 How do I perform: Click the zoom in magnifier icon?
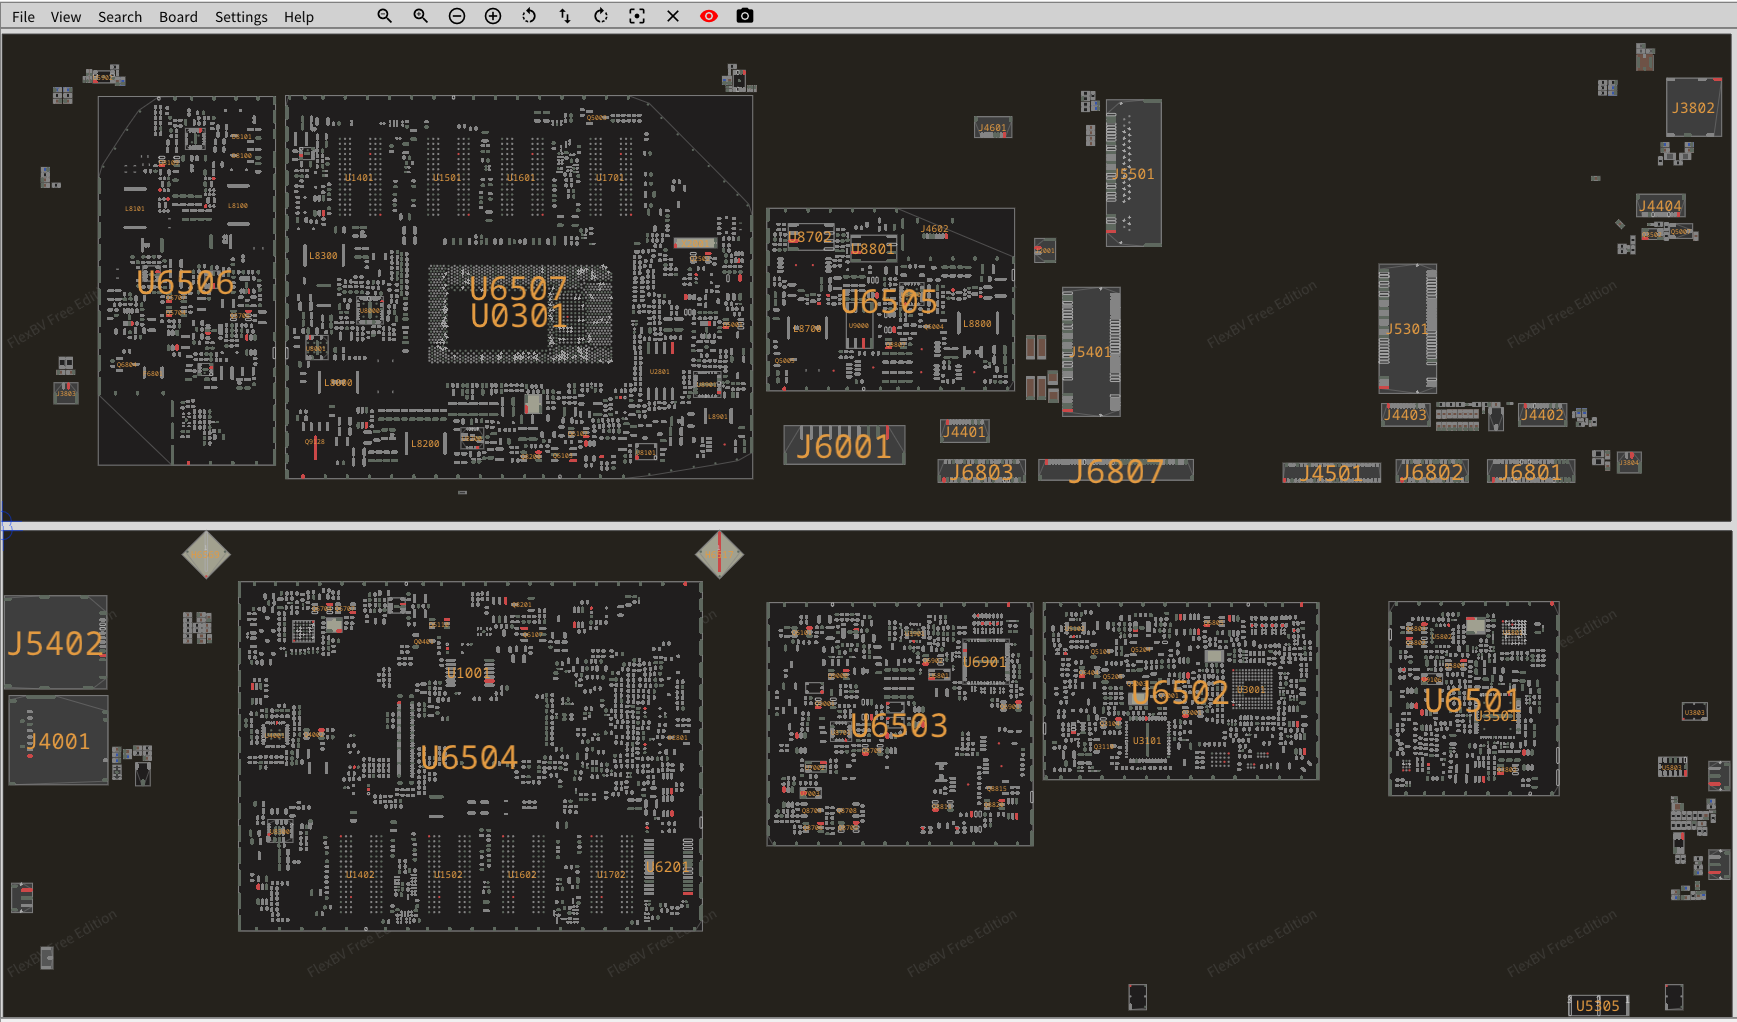(420, 16)
